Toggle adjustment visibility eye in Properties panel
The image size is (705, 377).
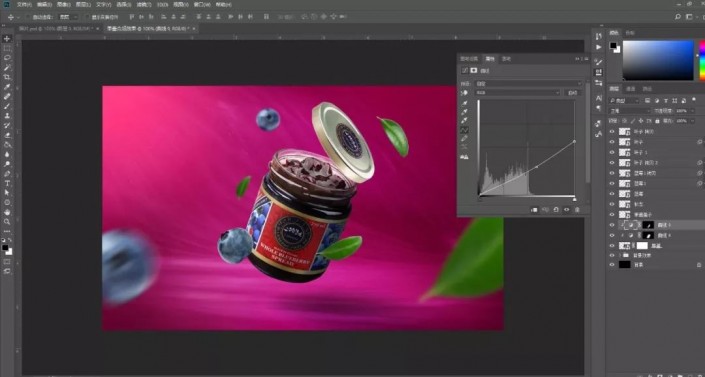(x=567, y=210)
